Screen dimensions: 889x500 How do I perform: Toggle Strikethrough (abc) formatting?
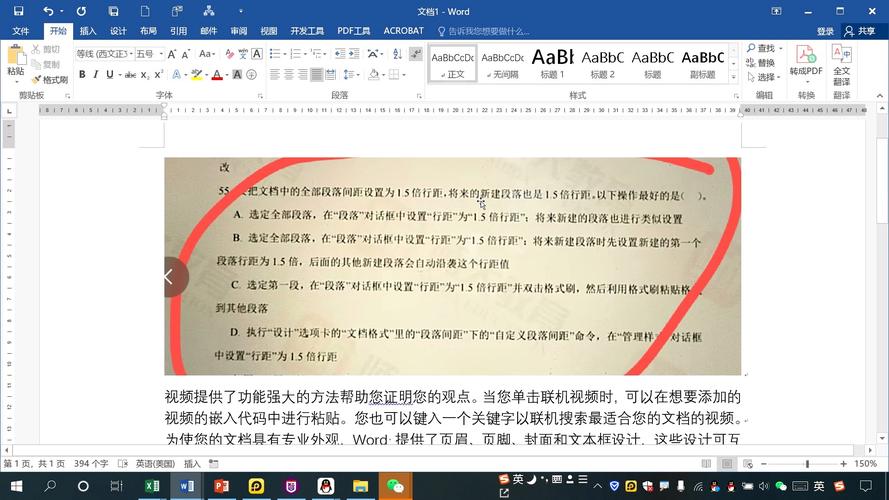130,74
